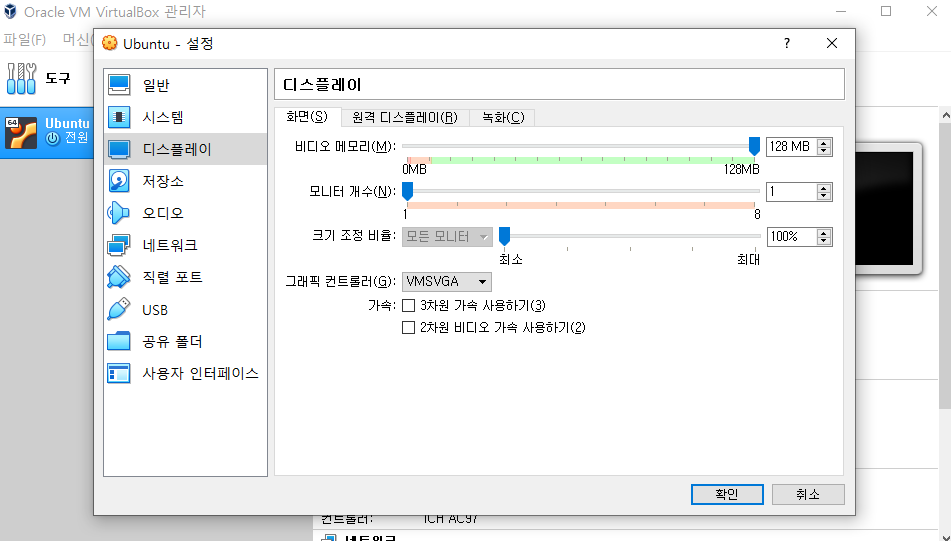
Task: Confirm settings with the 확인 button
Action: click(727, 494)
